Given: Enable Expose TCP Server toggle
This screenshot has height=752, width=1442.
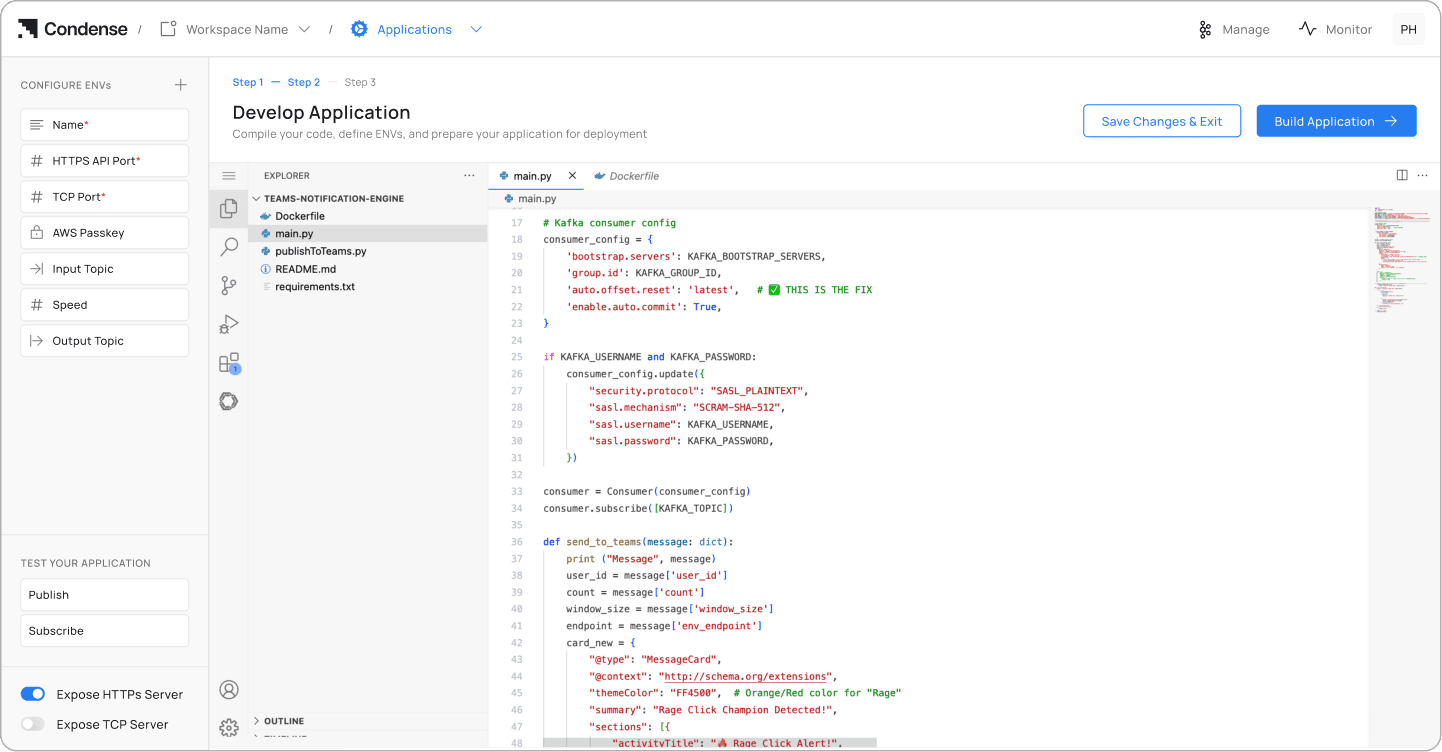Looking at the screenshot, I should 33,724.
